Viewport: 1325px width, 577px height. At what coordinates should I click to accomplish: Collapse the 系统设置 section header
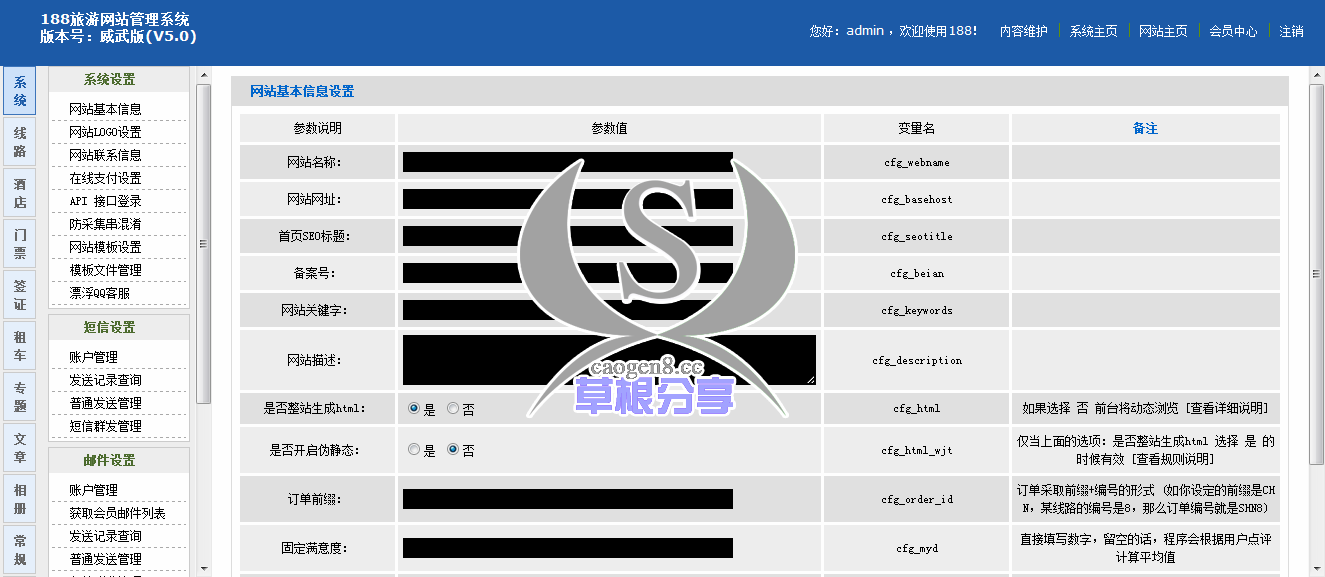[118, 80]
